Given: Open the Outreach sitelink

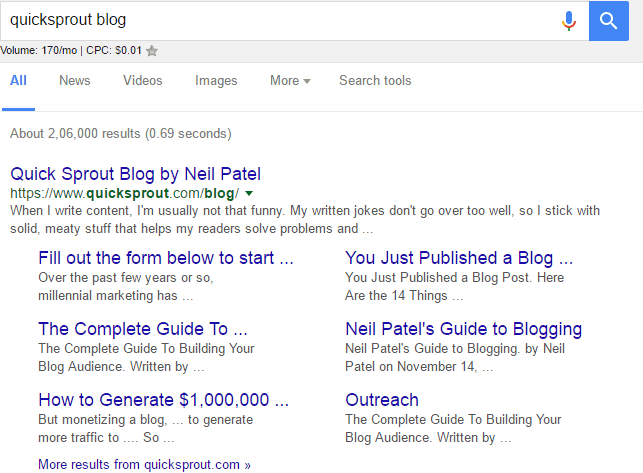Looking at the screenshot, I should click(x=382, y=400).
